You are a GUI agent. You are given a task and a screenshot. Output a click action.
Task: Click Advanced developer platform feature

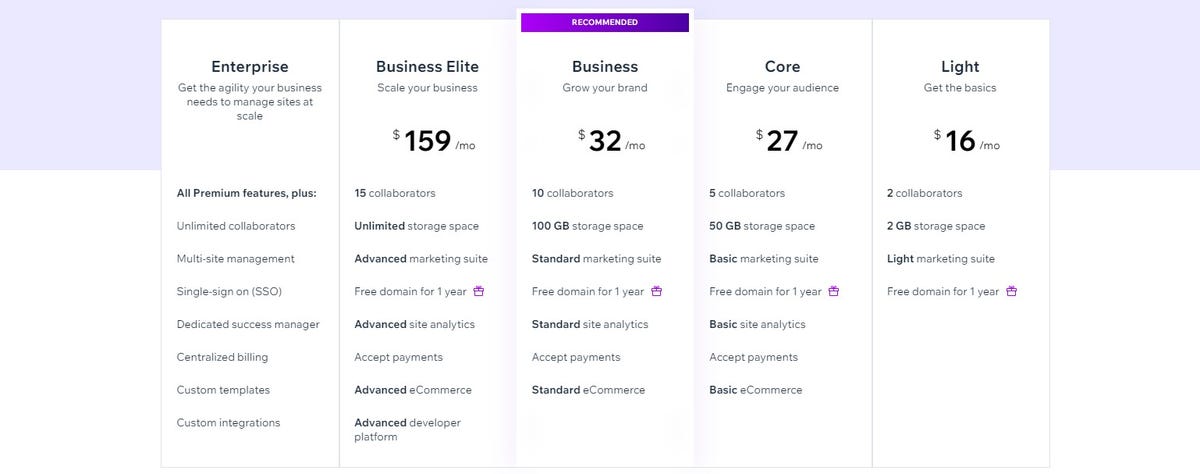(407, 430)
